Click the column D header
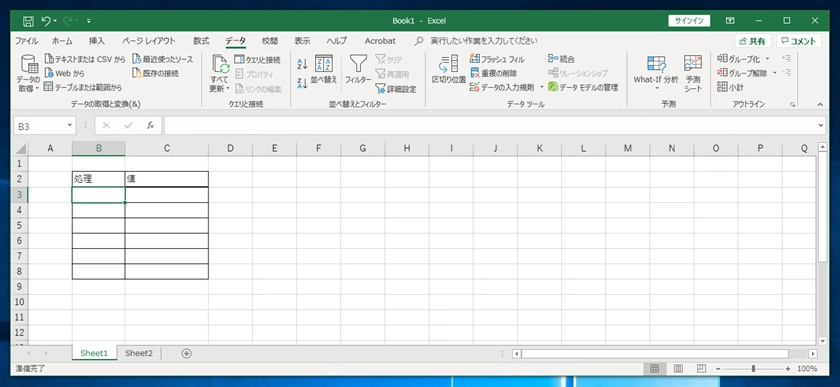Screen dimensions: 840x387 point(230,148)
